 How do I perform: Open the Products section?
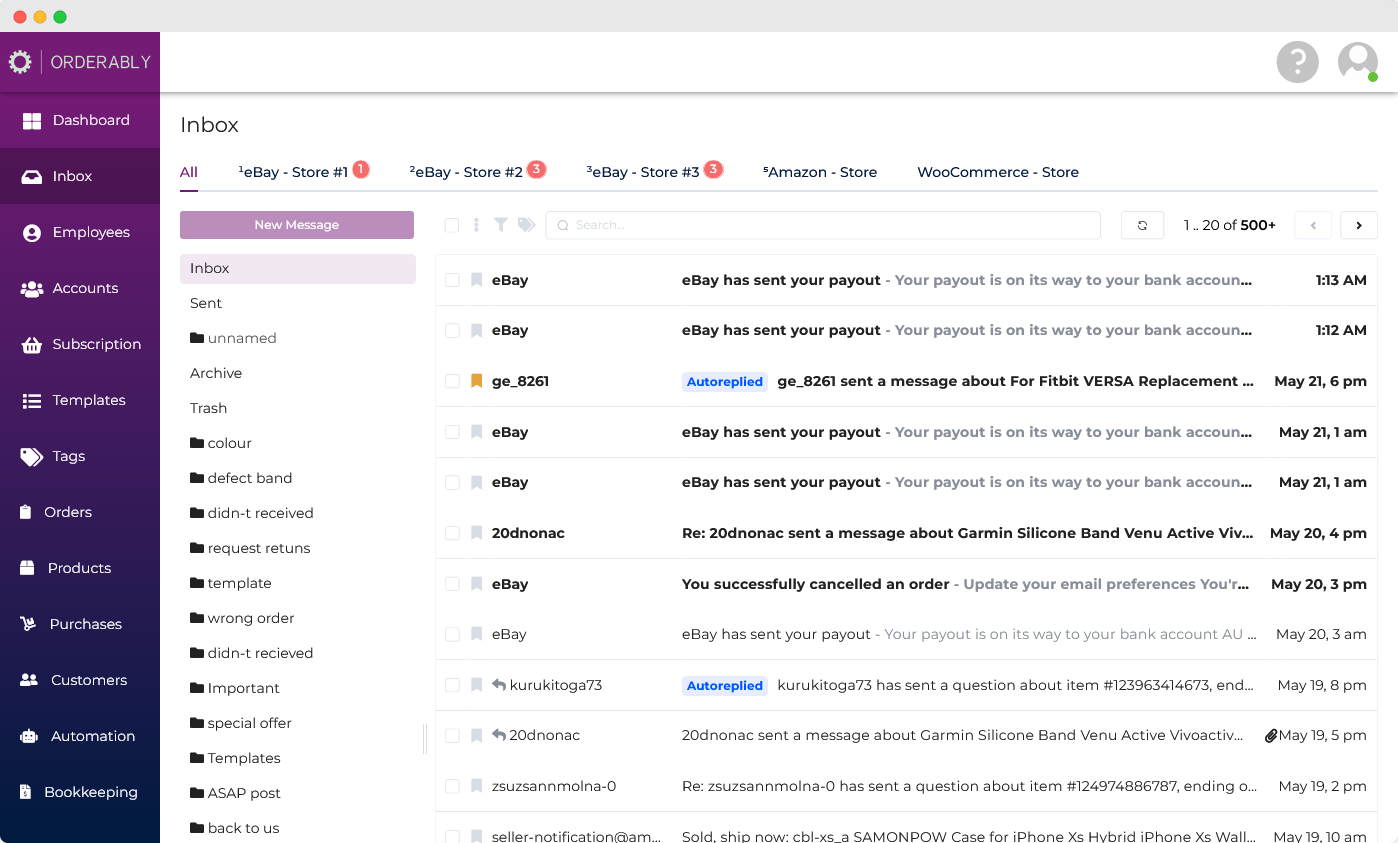[80, 568]
